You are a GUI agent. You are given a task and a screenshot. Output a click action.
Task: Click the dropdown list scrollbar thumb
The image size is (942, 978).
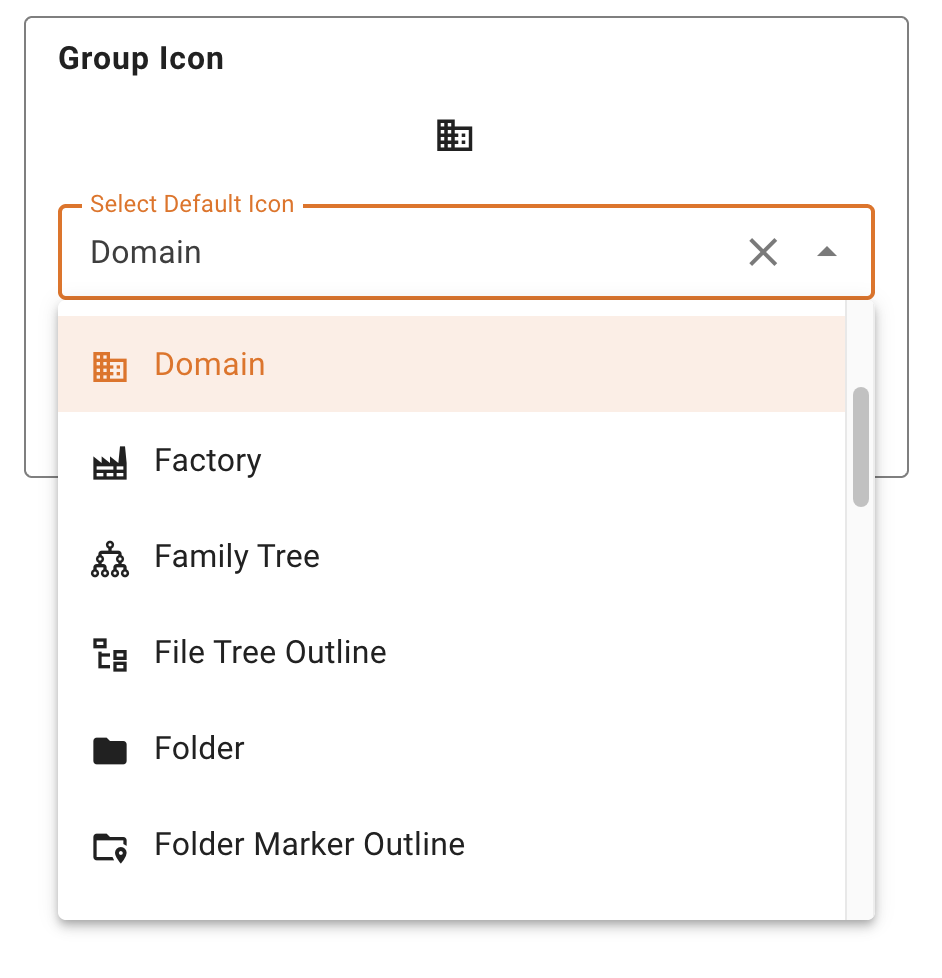click(x=861, y=447)
